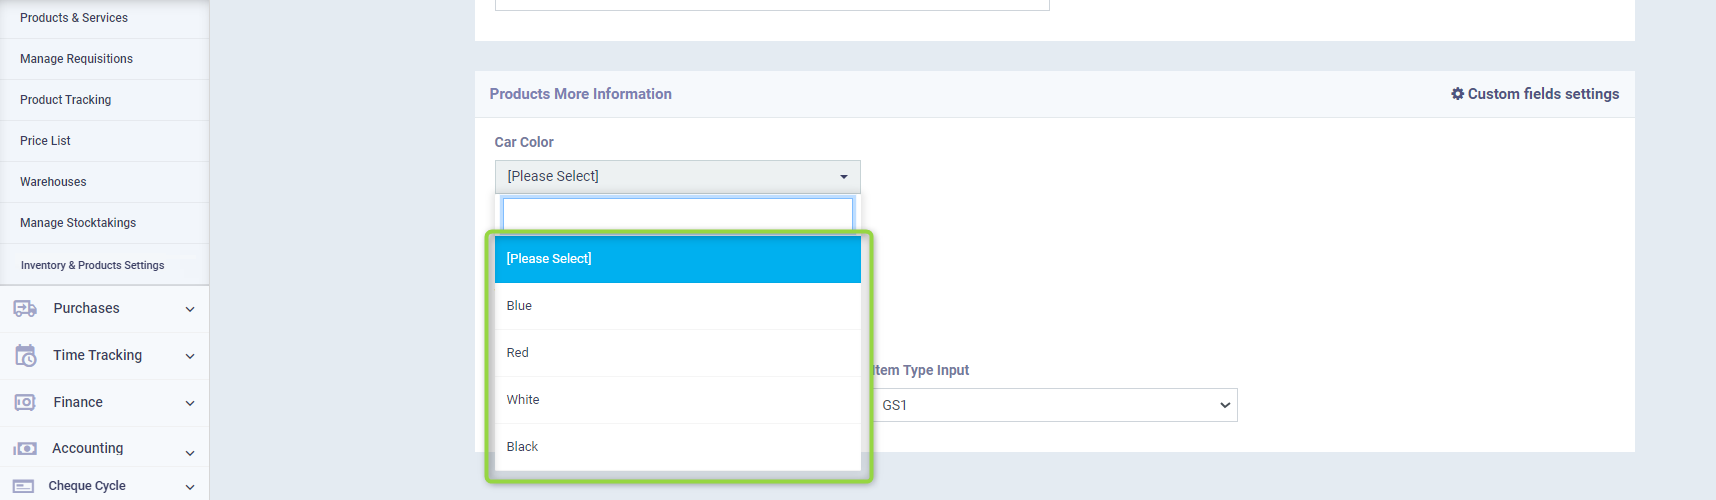Click the Car Color search input field

[677, 214]
